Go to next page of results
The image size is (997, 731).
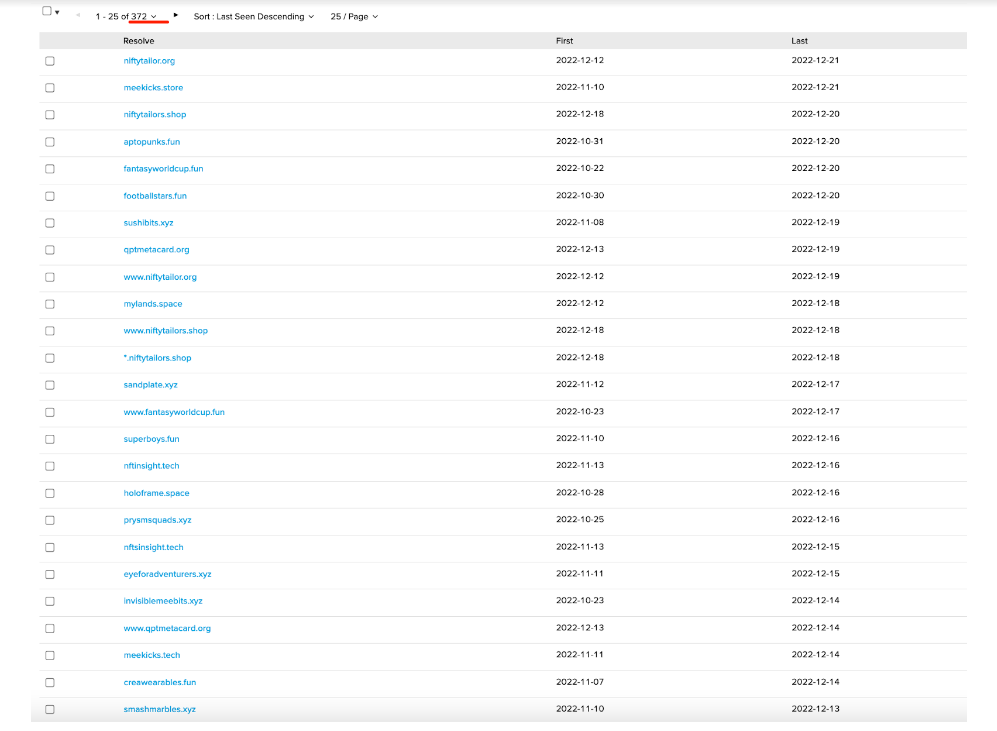click(176, 16)
